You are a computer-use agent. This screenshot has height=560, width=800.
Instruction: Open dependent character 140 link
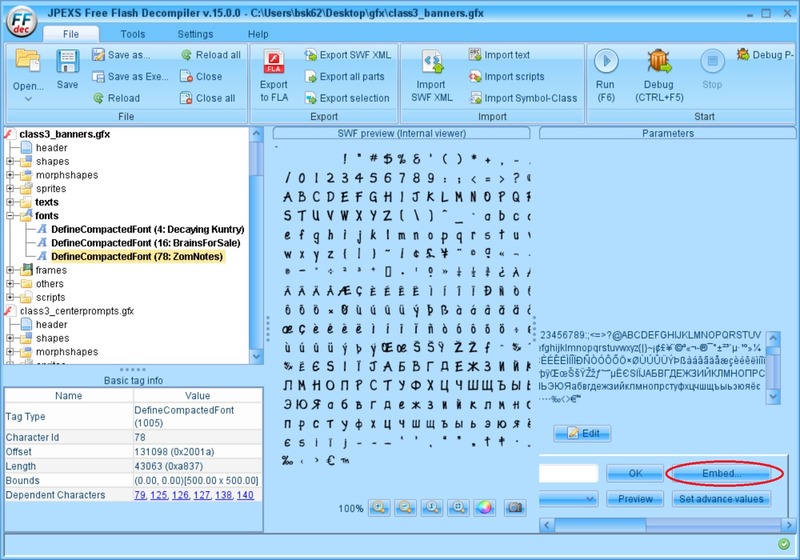coord(245,495)
